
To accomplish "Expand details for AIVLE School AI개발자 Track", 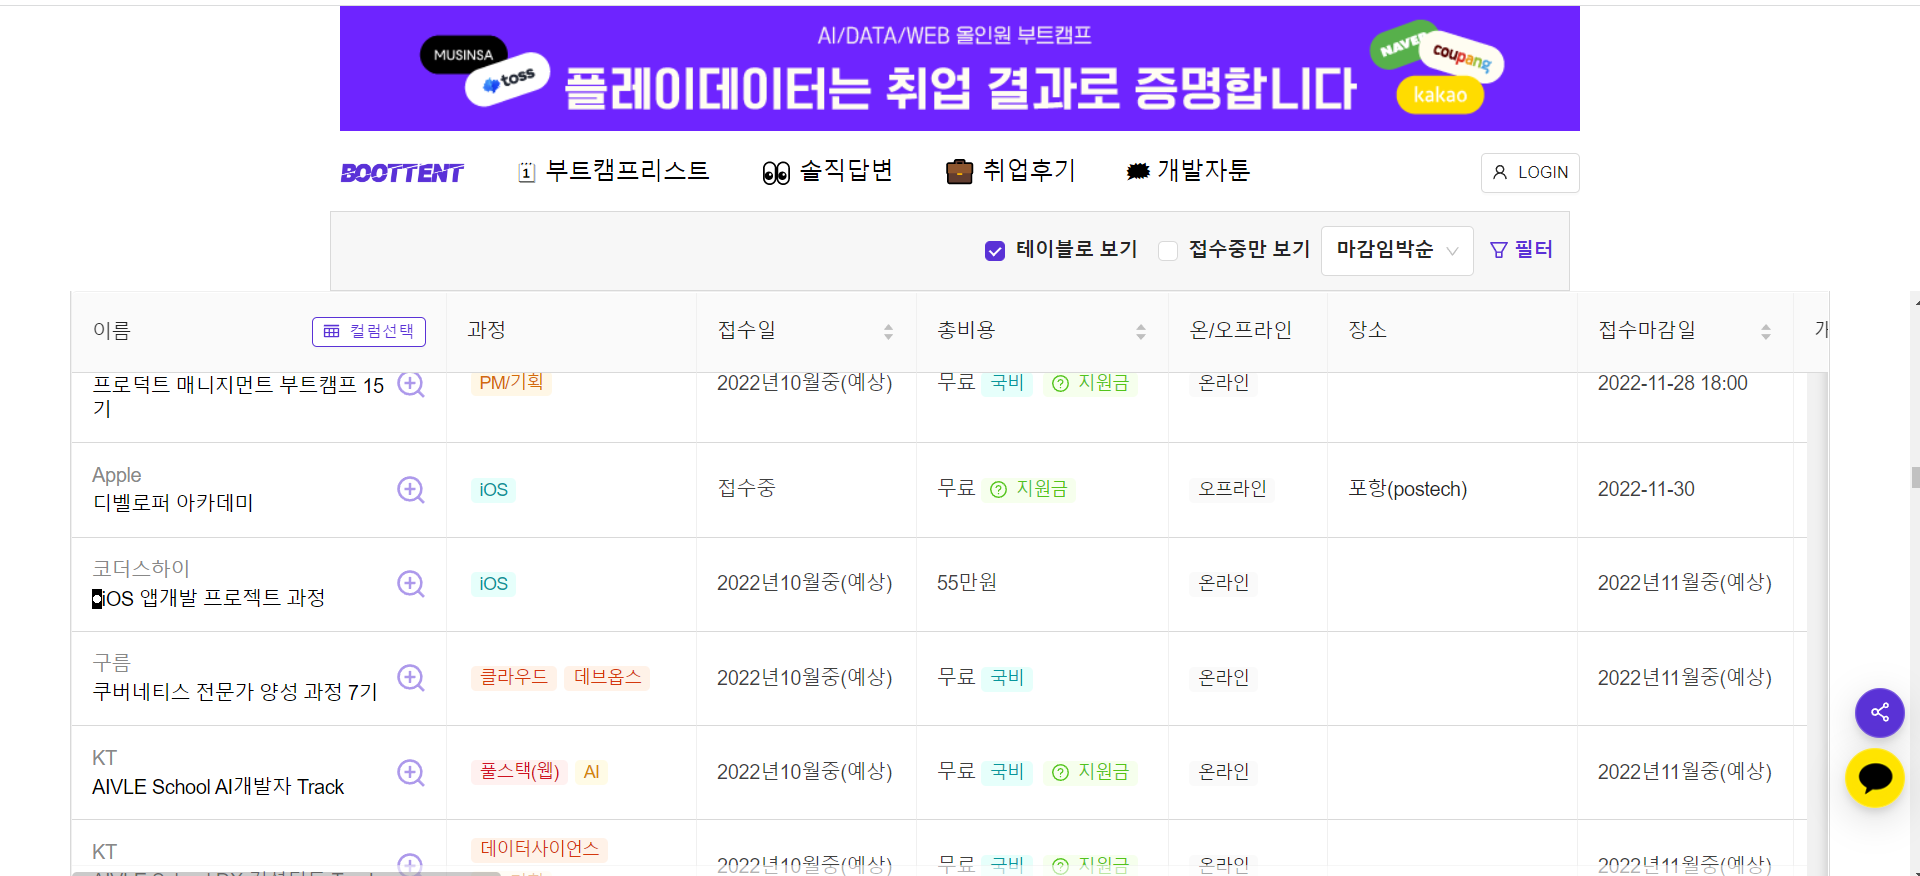I will click(411, 772).
